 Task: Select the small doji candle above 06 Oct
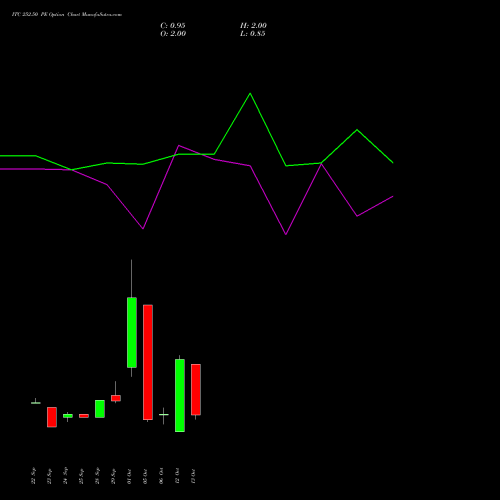tap(164, 415)
